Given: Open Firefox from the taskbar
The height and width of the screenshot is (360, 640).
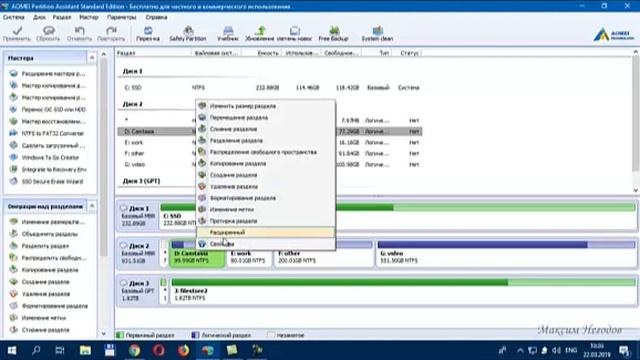Looking at the screenshot, I should (183, 350).
